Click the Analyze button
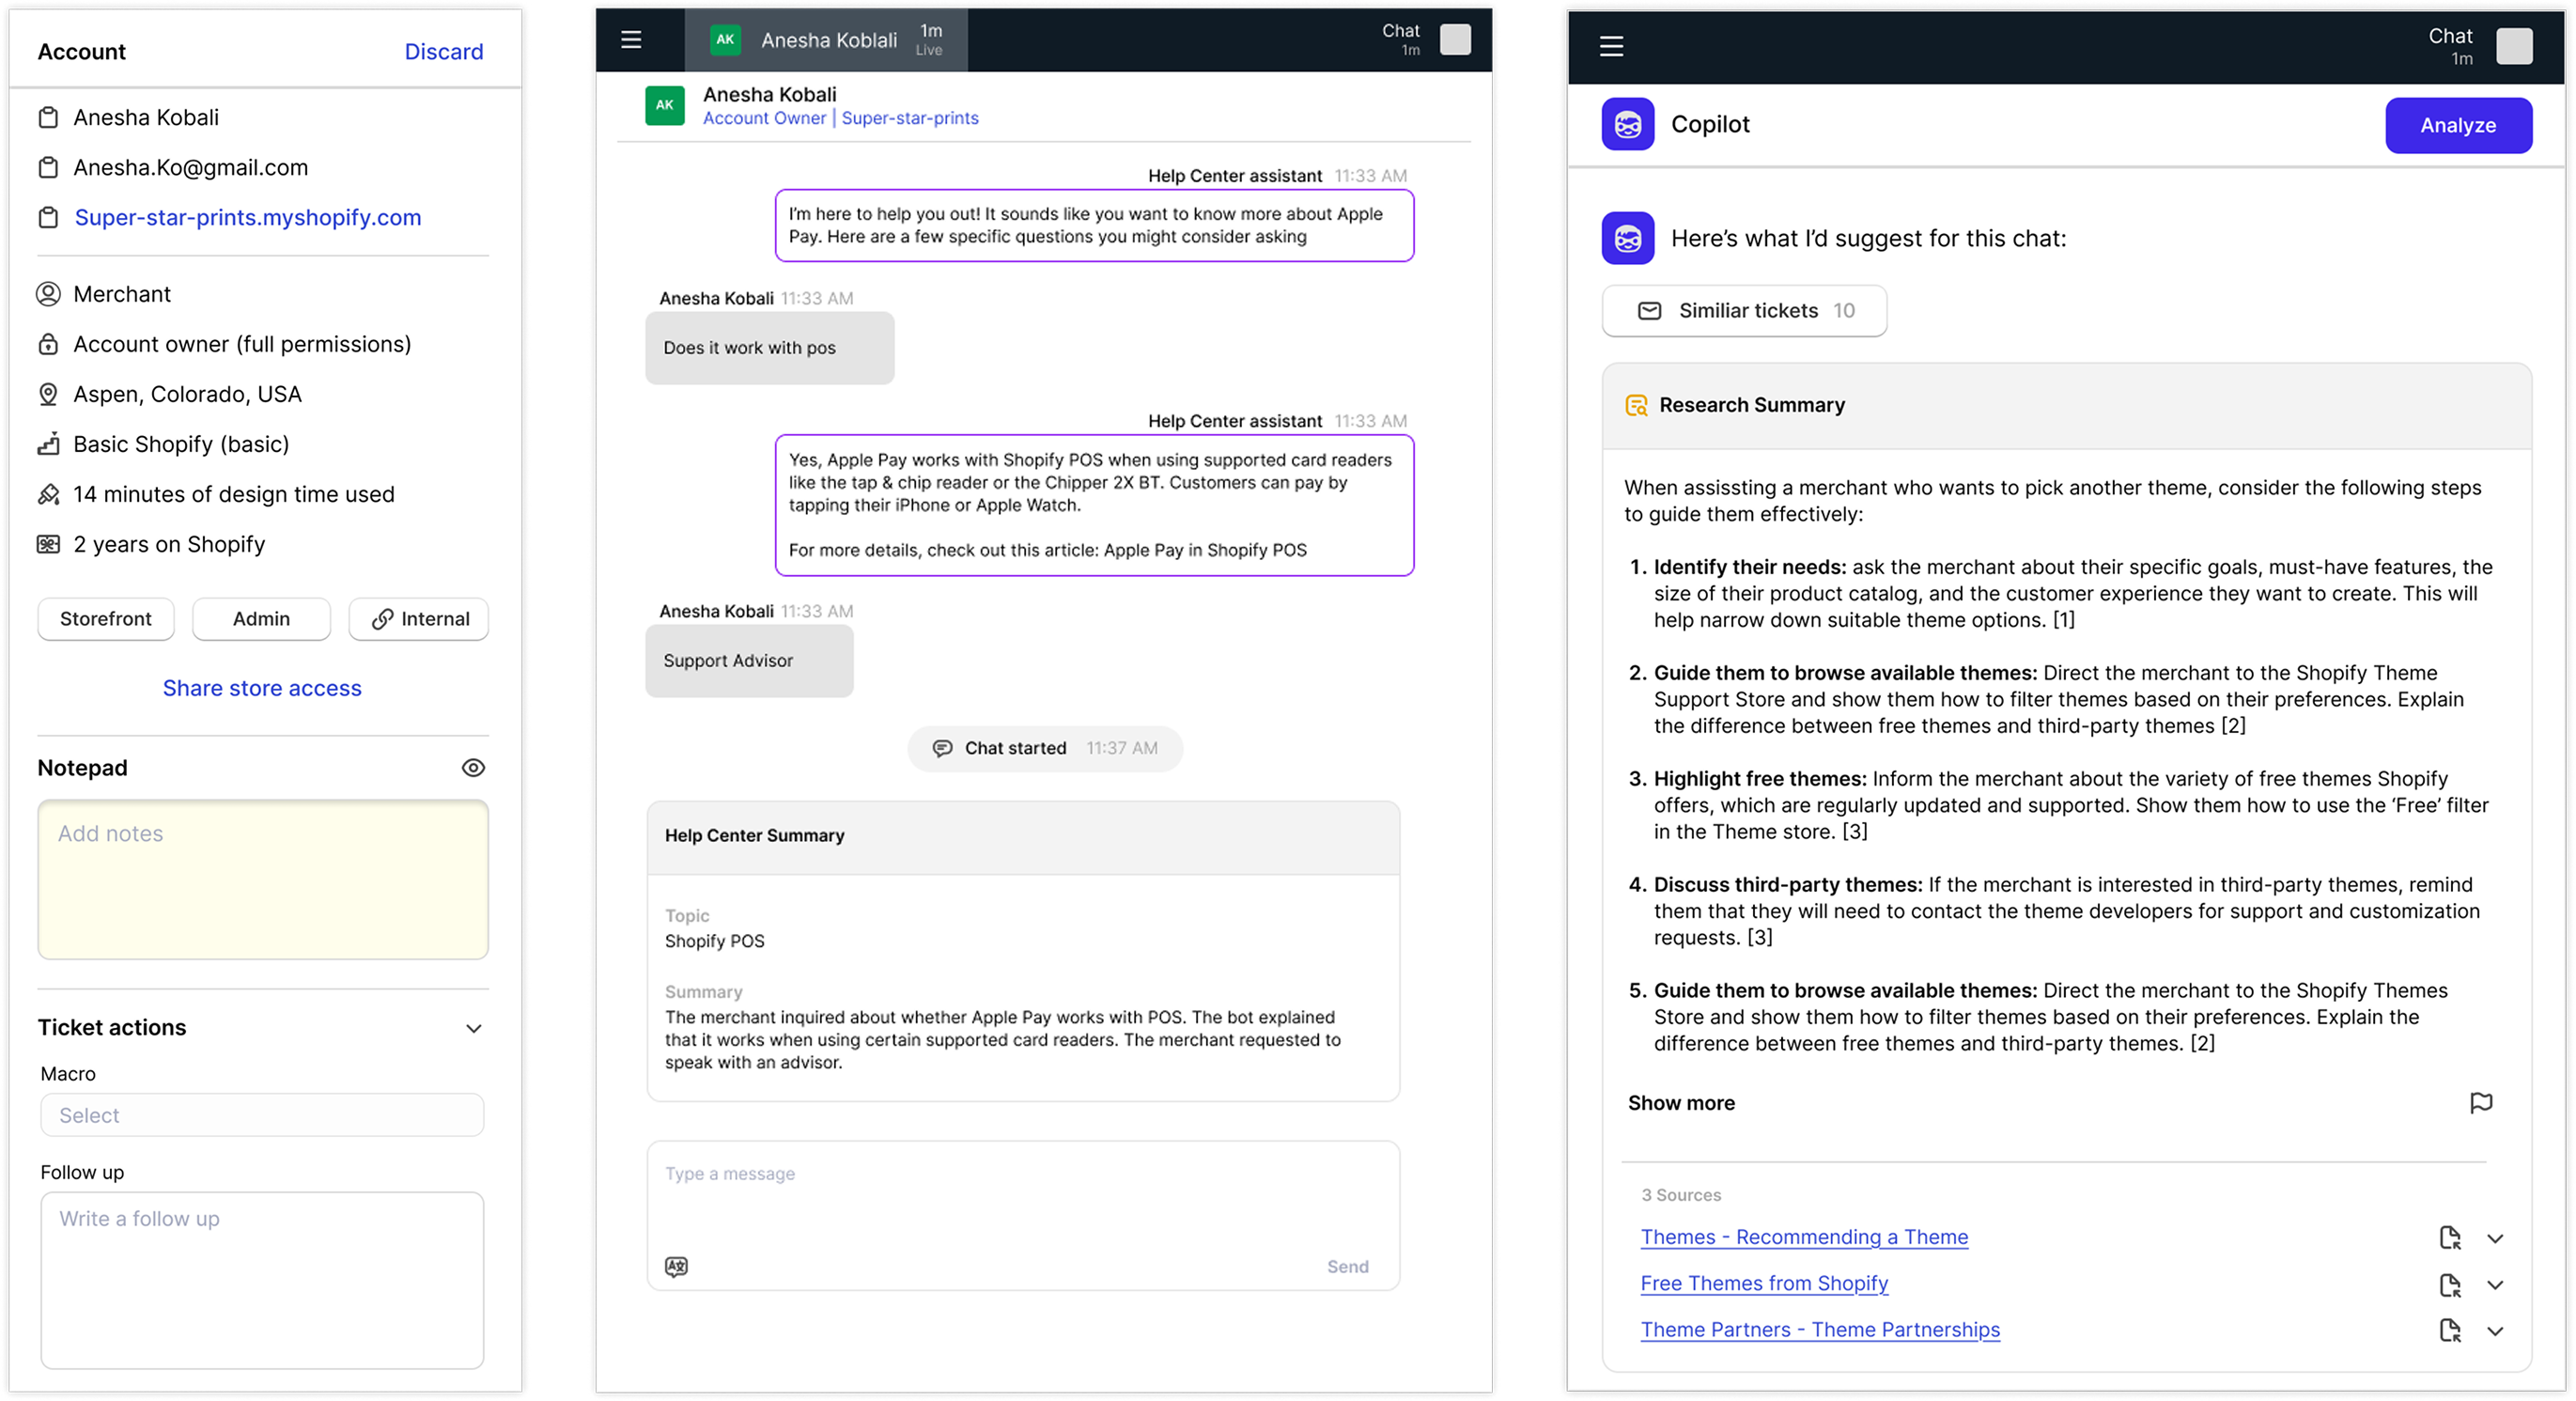The width and height of the screenshot is (2576, 1401). 2458,125
